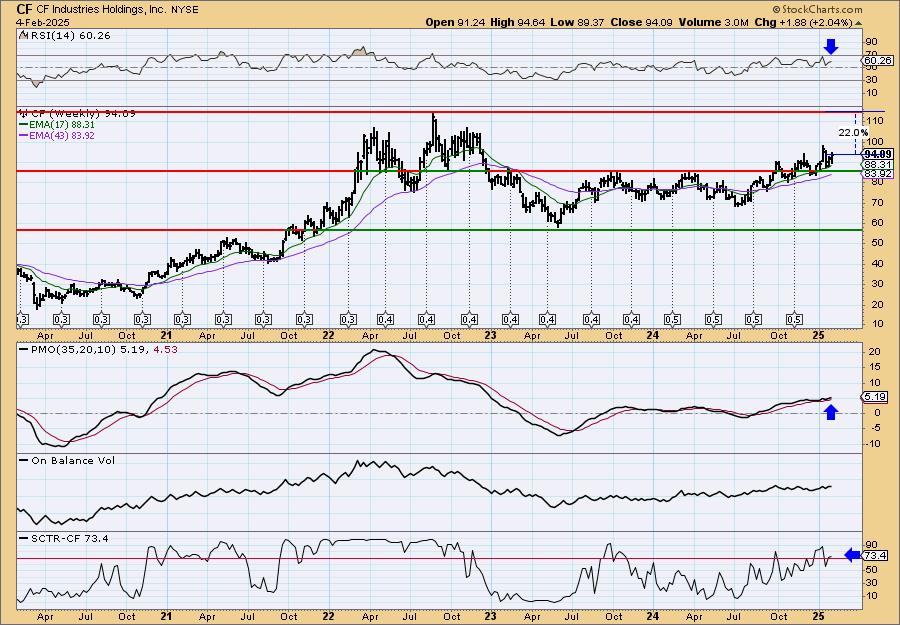Click the EMA(43) 83.92 legend entry
Image resolution: width=900 pixels, height=625 pixels.
click(x=57, y=136)
